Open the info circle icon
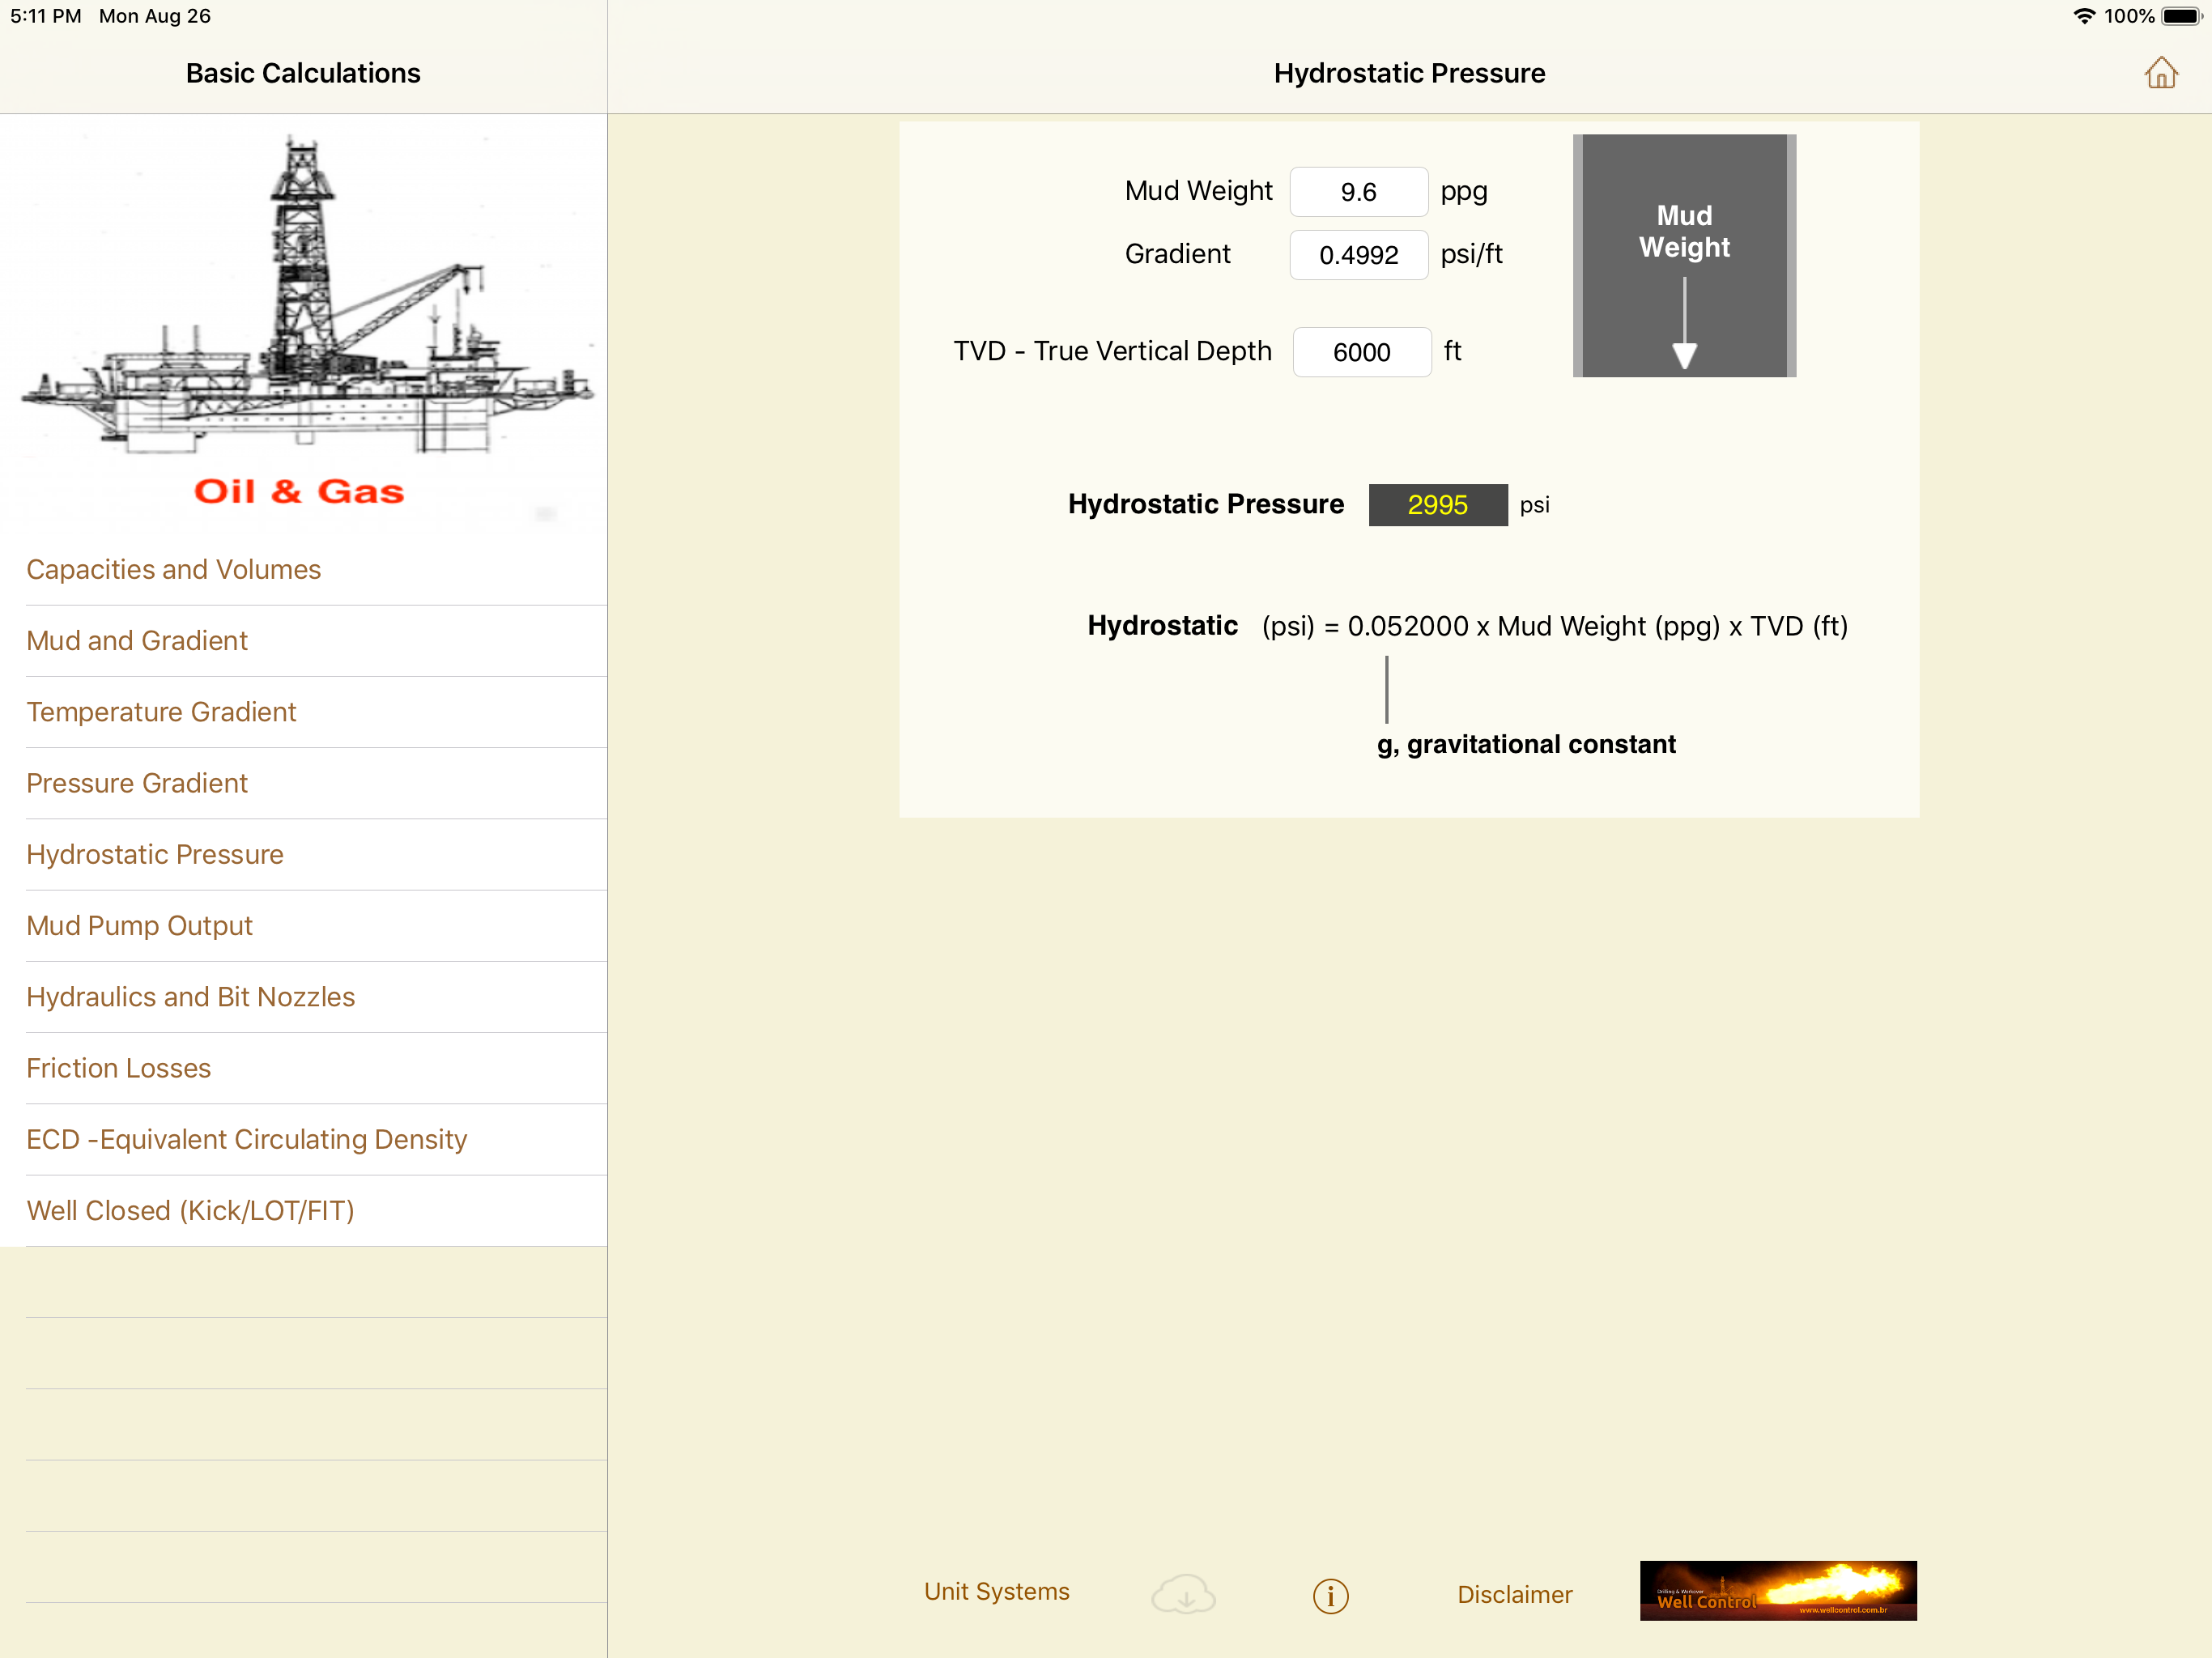The image size is (2212, 1658). (1330, 1595)
